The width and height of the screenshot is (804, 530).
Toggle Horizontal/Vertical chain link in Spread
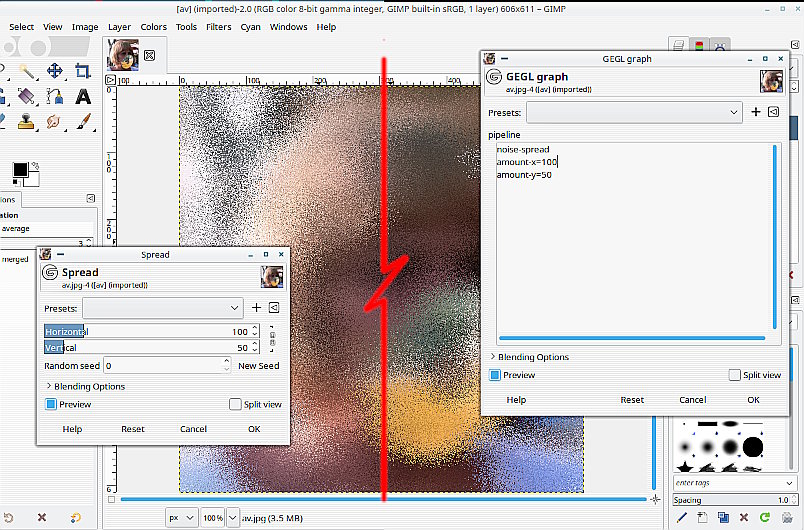click(x=272, y=339)
